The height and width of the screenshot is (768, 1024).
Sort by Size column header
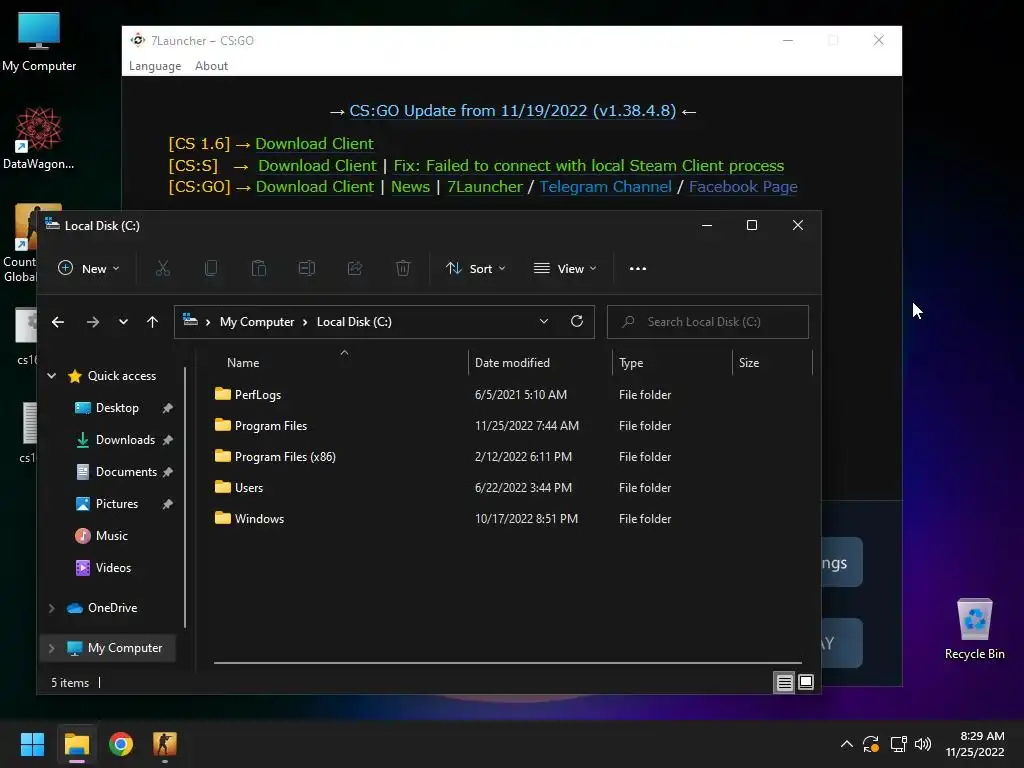[x=748, y=362]
